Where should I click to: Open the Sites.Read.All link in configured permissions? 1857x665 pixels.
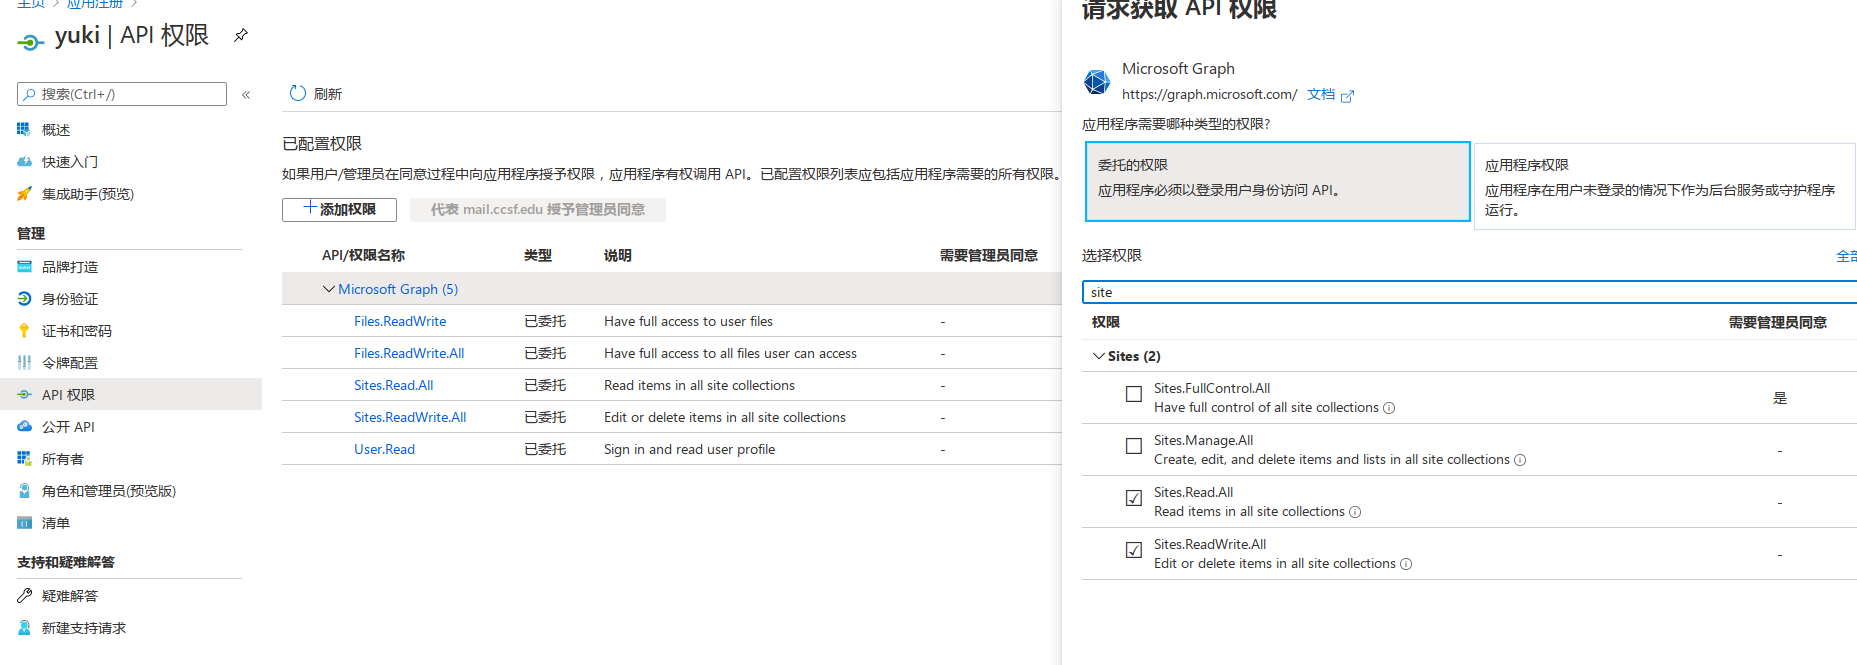click(x=393, y=385)
